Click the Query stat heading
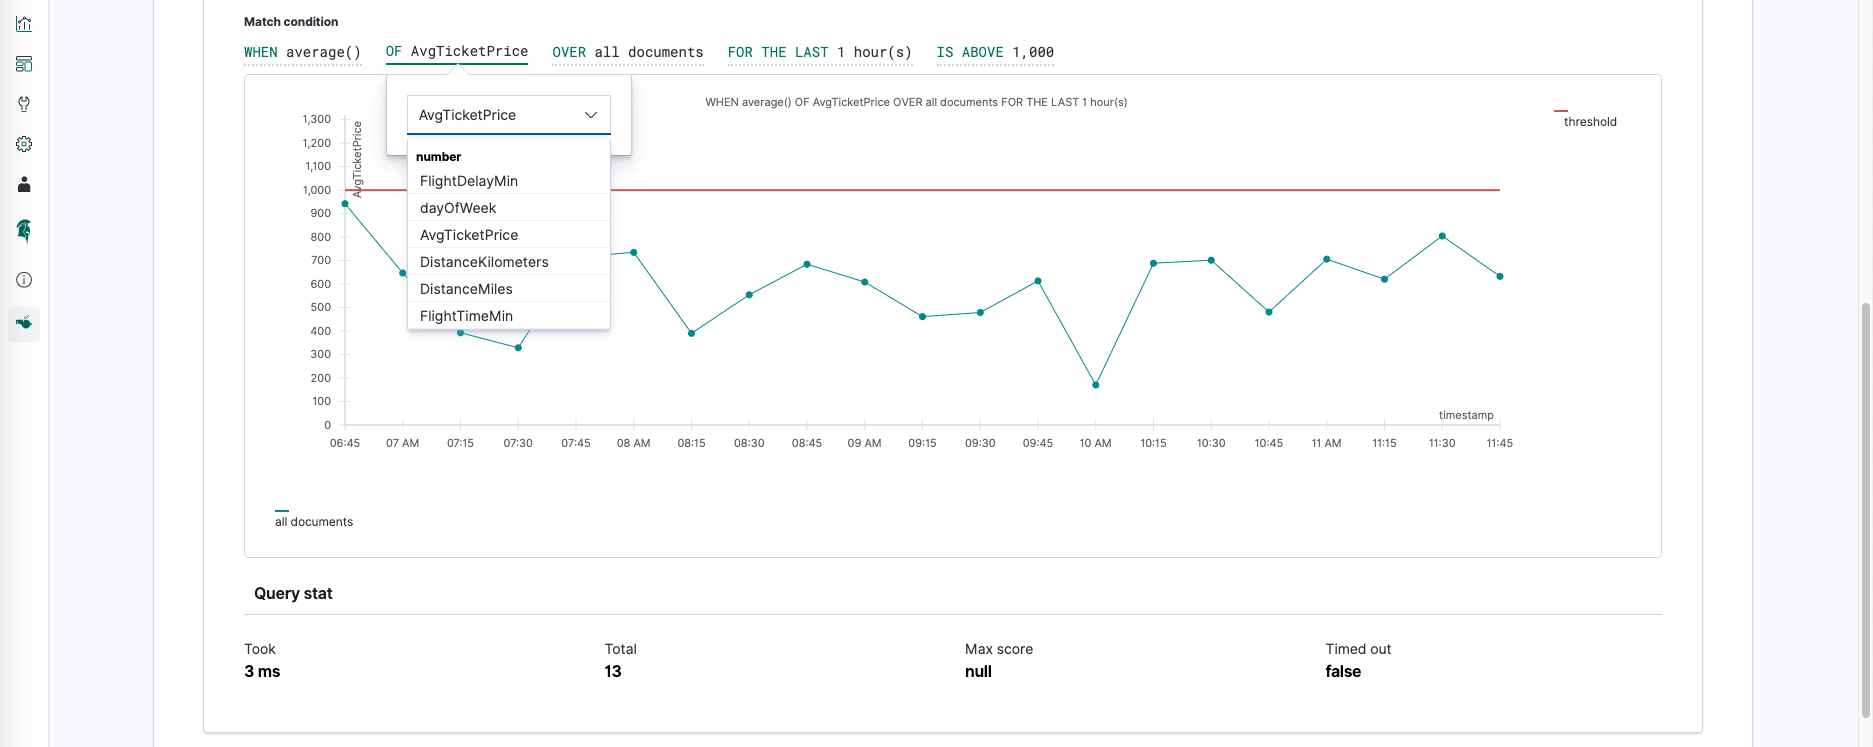1873x747 pixels. point(293,593)
